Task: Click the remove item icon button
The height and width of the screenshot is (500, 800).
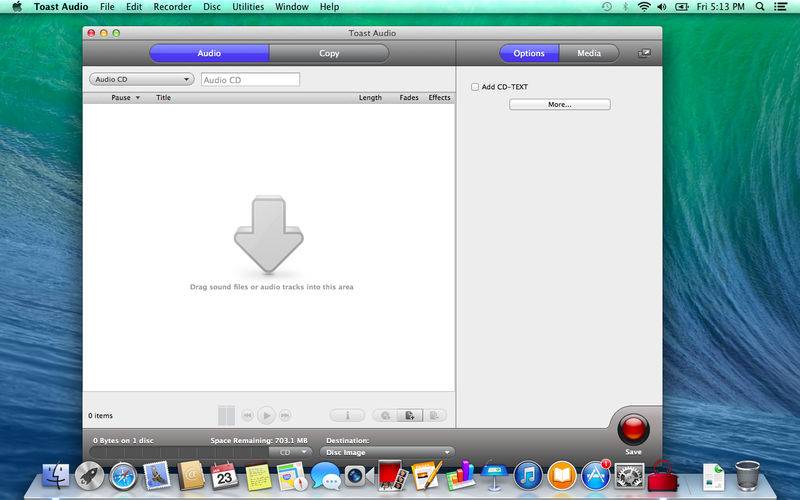Action: 434,415
